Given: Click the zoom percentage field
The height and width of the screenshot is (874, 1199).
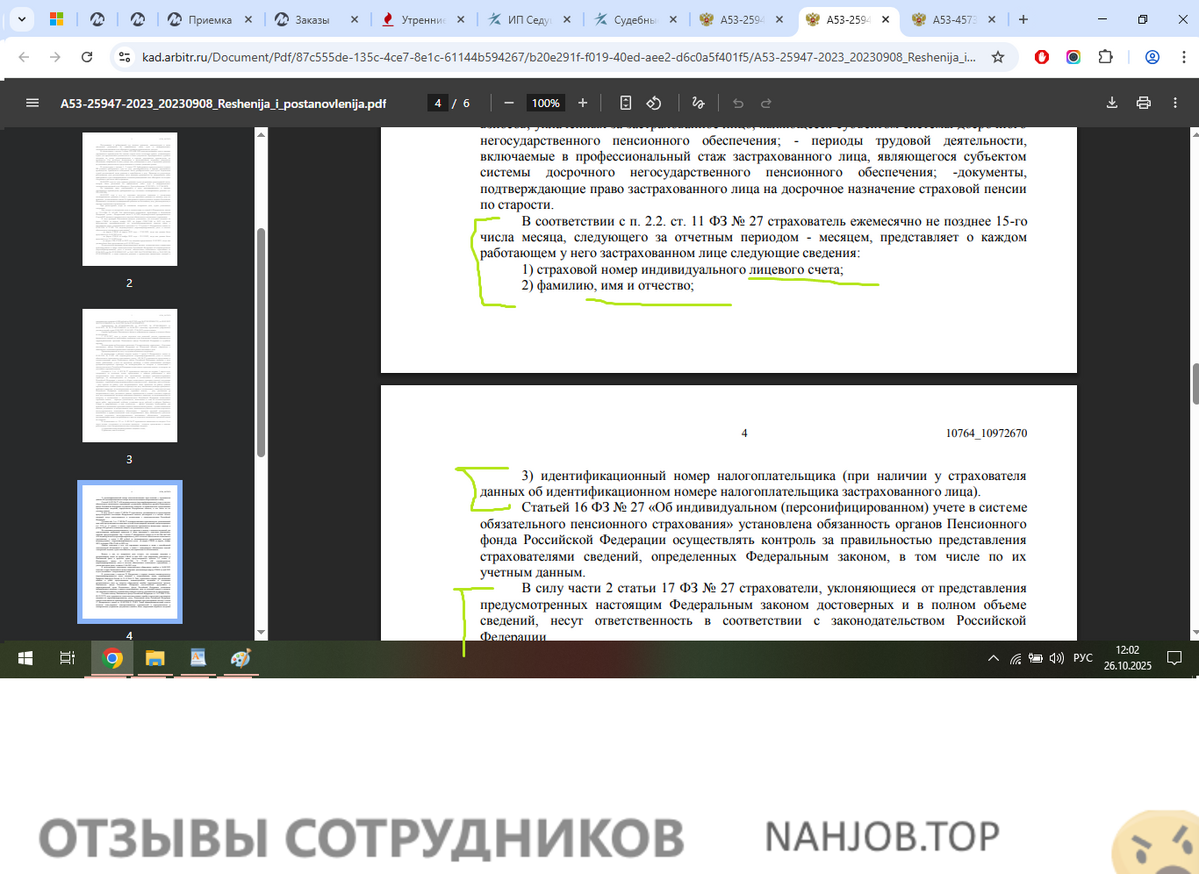Looking at the screenshot, I should pos(546,103).
